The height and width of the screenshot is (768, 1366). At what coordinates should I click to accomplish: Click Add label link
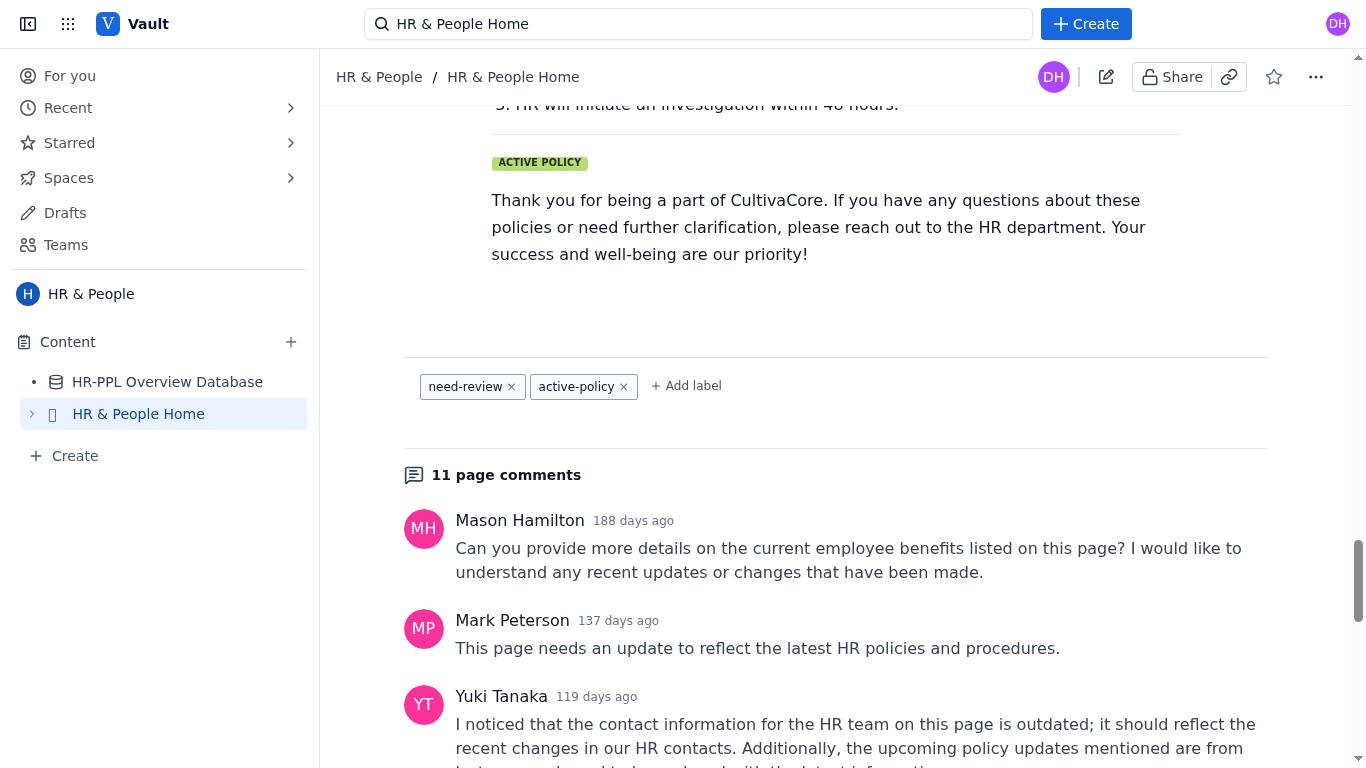click(686, 386)
